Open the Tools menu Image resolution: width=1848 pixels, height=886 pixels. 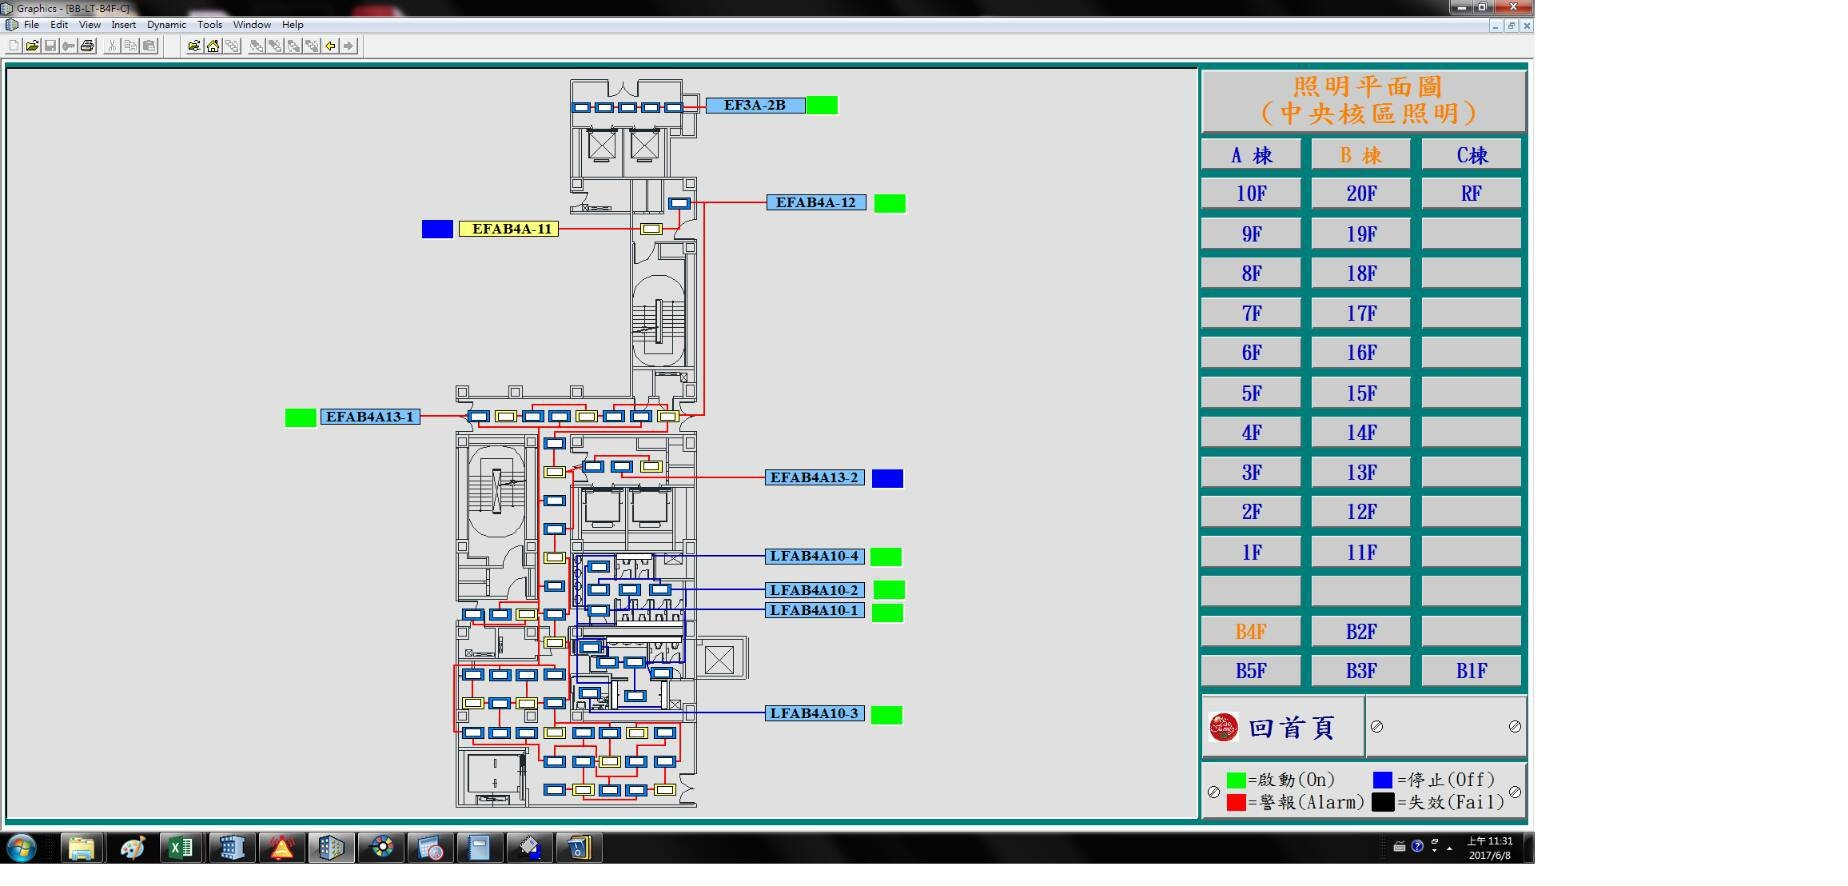tap(209, 25)
